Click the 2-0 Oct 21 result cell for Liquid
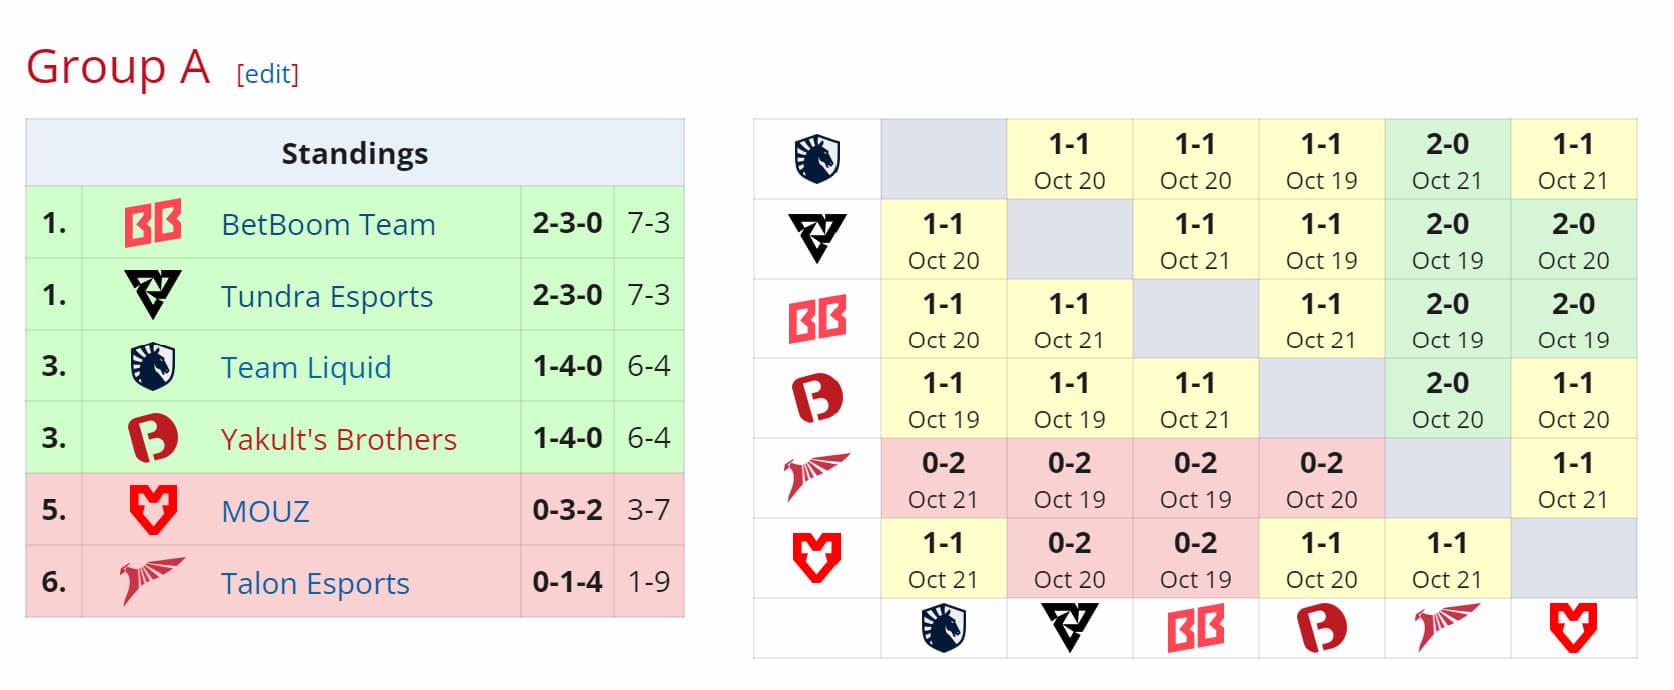This screenshot has height=690, width=1674. (x=1447, y=160)
